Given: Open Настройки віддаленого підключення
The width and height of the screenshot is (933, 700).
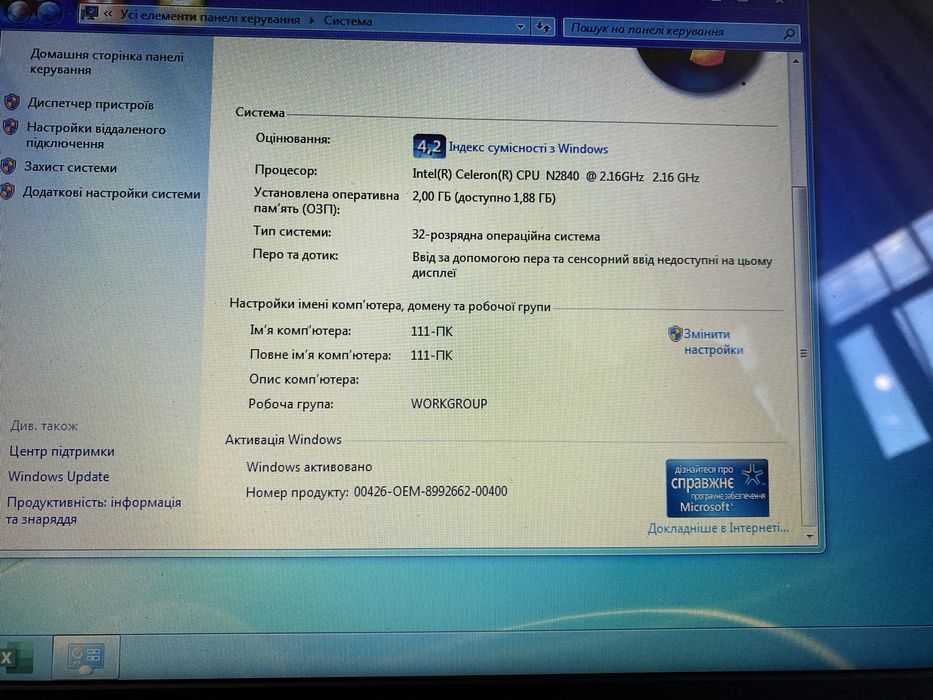Looking at the screenshot, I should [x=96, y=136].
